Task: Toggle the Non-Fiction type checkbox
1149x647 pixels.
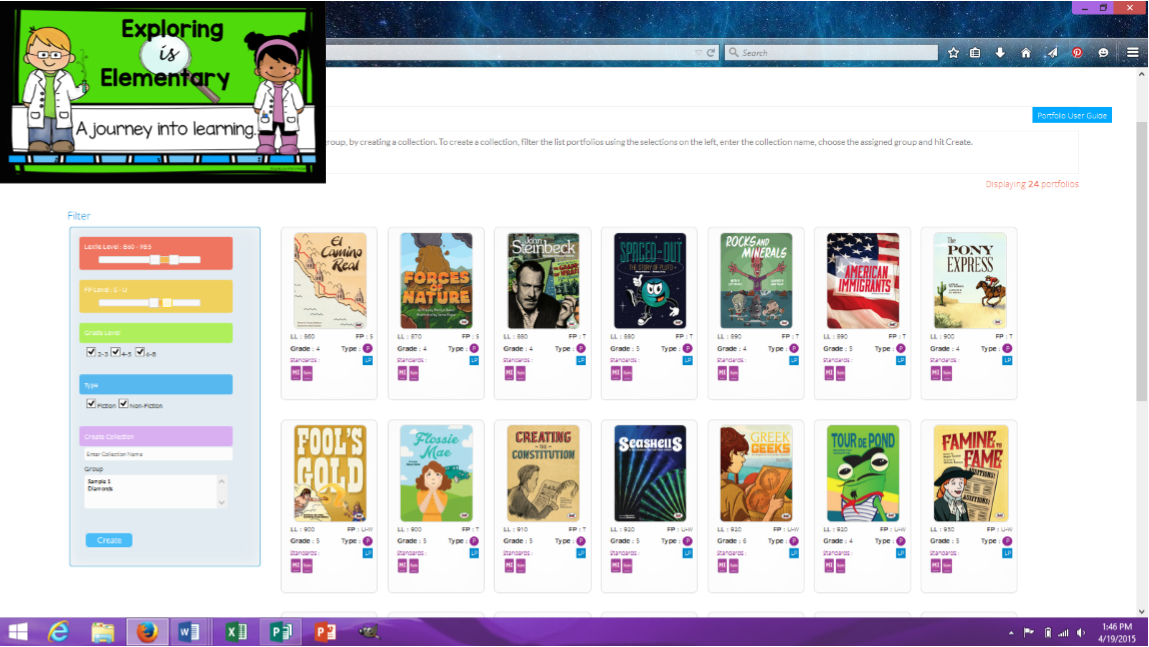Action: (x=124, y=404)
